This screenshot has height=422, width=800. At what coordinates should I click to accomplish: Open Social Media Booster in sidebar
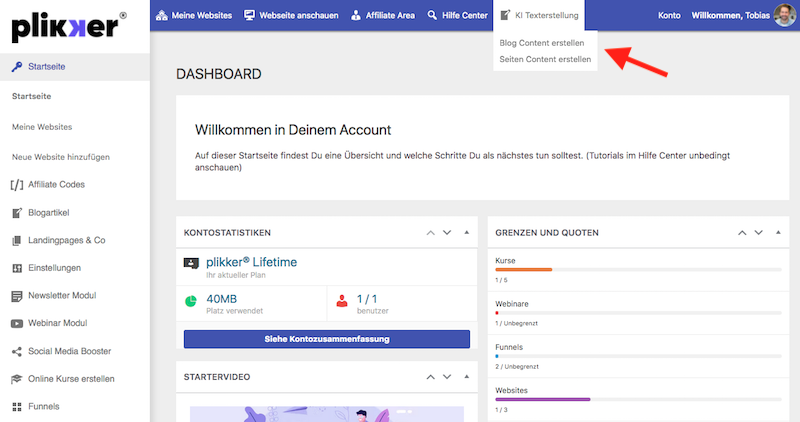[69, 351]
